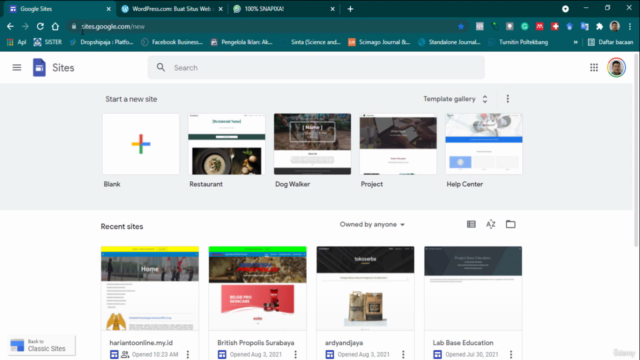The image size is (640, 360).
Task: Open the Dropshipaja bookmark
Action: [x=102, y=42]
